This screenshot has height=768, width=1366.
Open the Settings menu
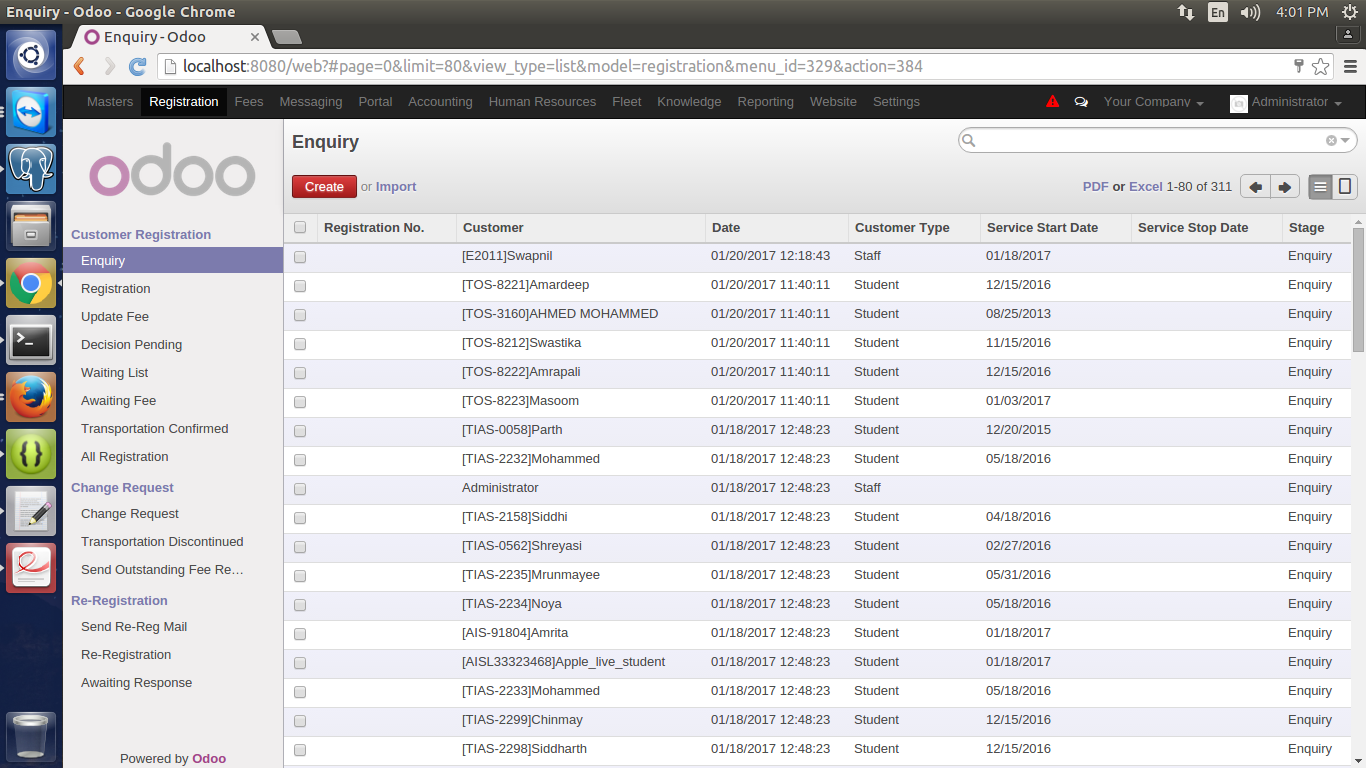coord(896,102)
